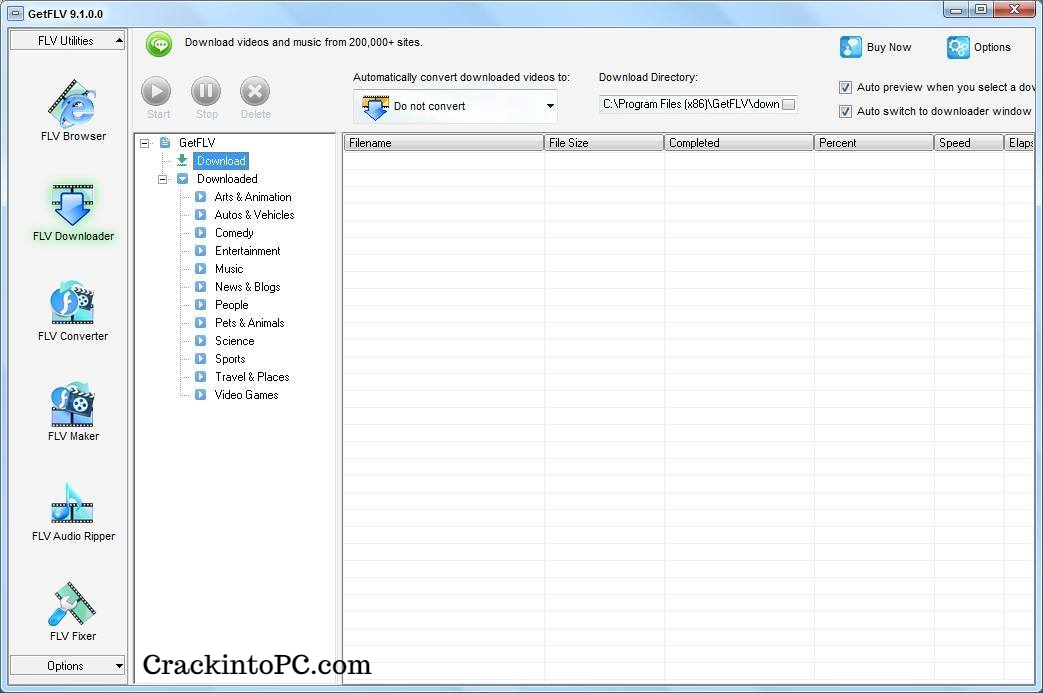The image size is (1043, 693).
Task: Click the Music category icon
Action: point(200,269)
